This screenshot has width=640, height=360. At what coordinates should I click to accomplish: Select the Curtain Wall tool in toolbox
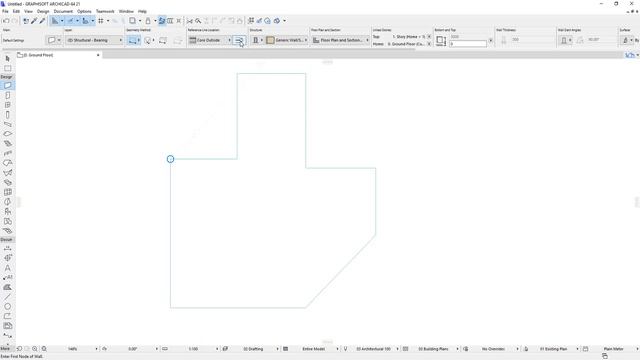pyautogui.click(x=7, y=192)
